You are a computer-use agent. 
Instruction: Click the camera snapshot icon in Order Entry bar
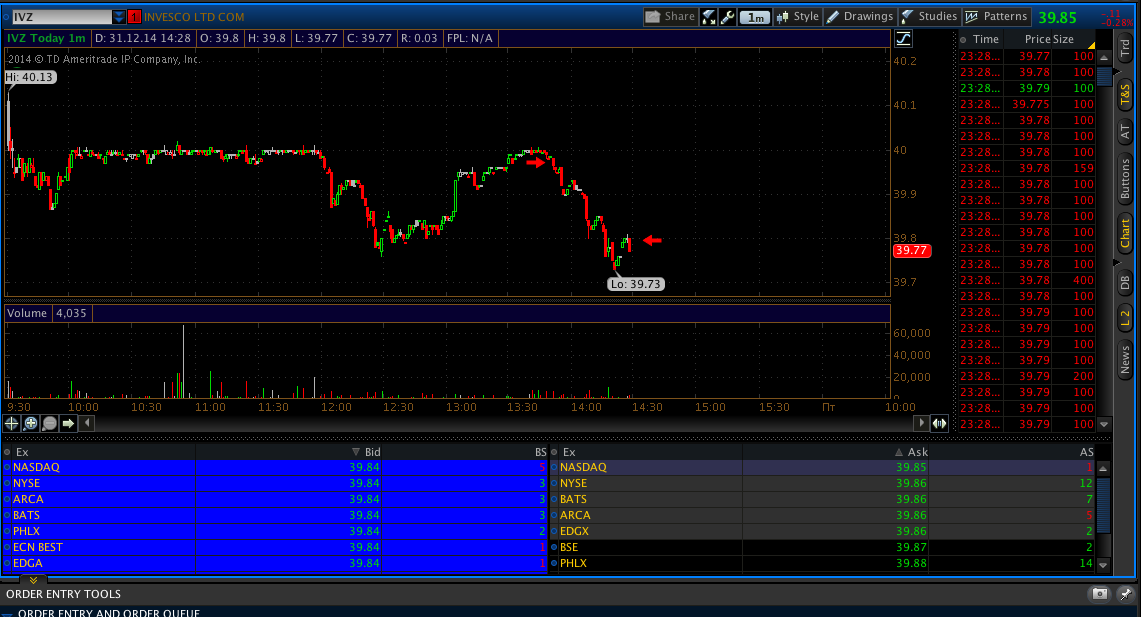pyautogui.click(x=1100, y=594)
